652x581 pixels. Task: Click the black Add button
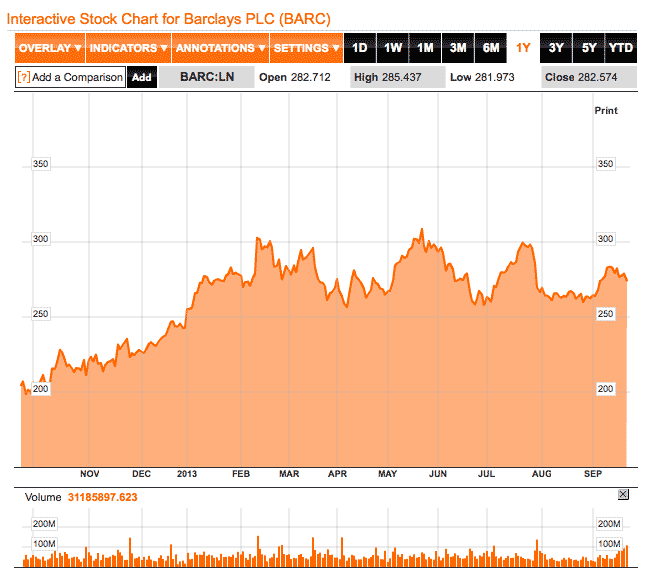[x=142, y=77]
